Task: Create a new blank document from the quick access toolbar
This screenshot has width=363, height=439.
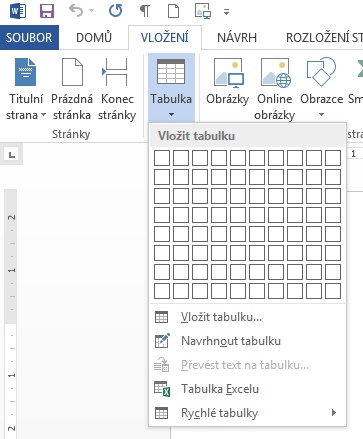Action: point(173,11)
